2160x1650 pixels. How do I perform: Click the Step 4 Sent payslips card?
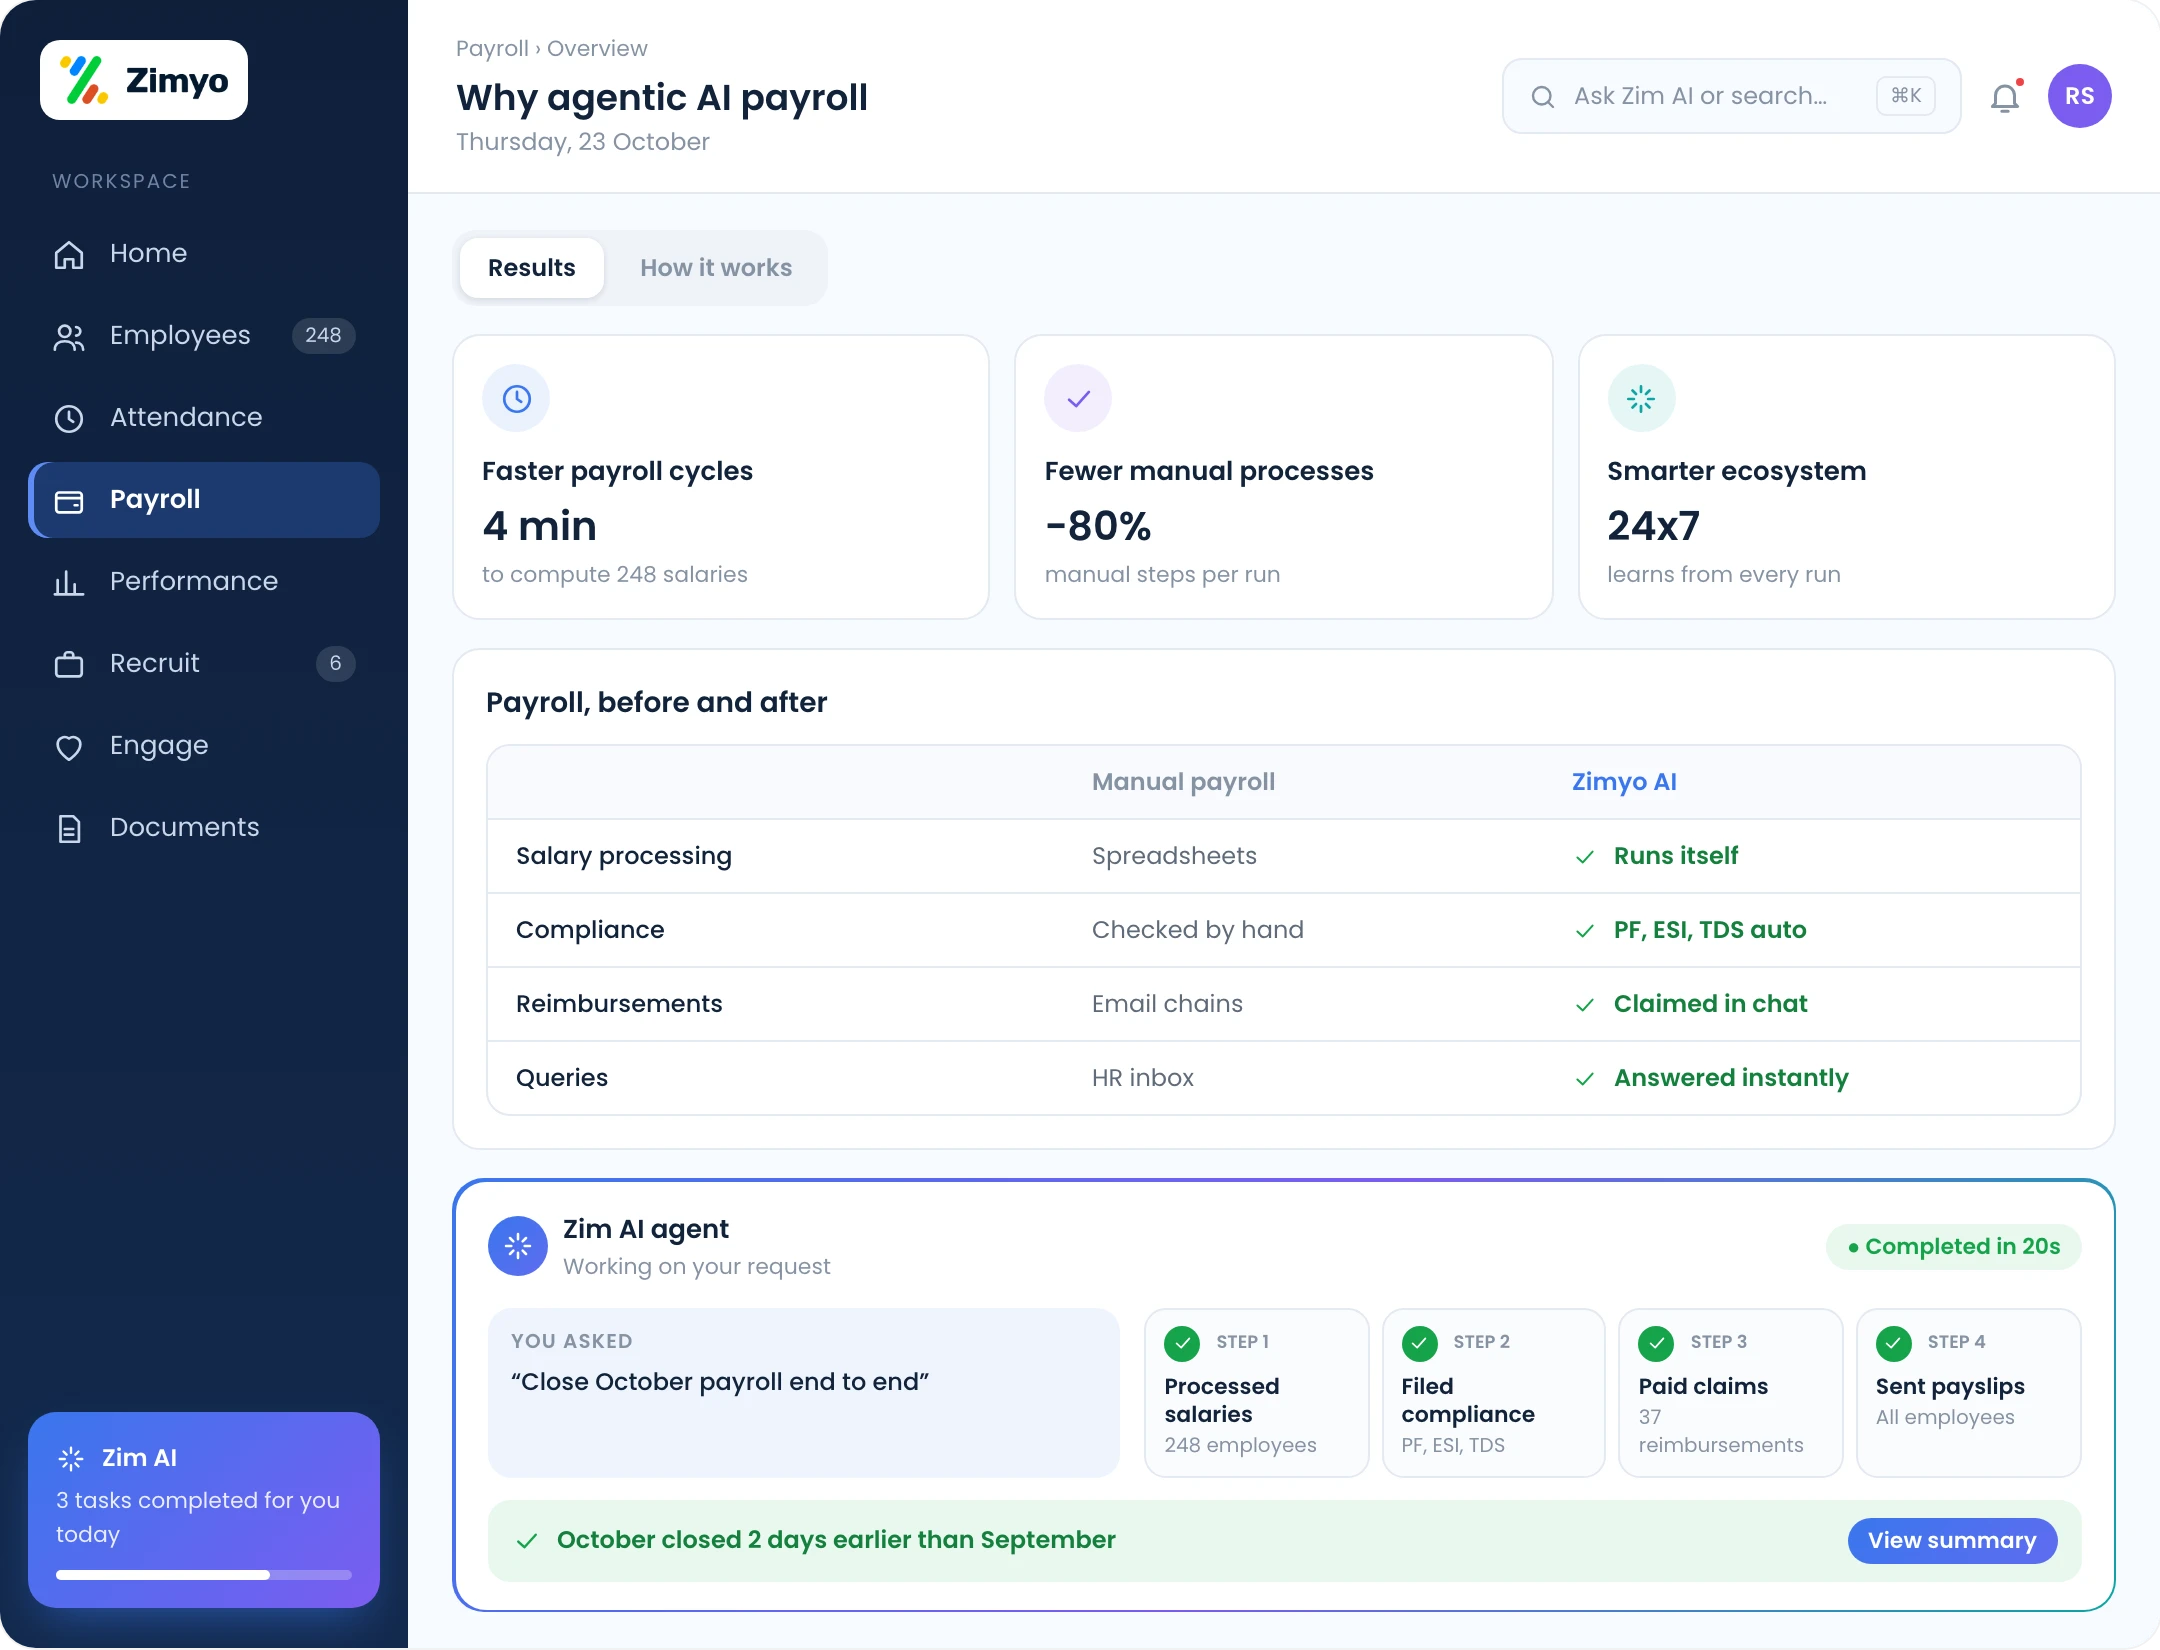point(1968,1393)
